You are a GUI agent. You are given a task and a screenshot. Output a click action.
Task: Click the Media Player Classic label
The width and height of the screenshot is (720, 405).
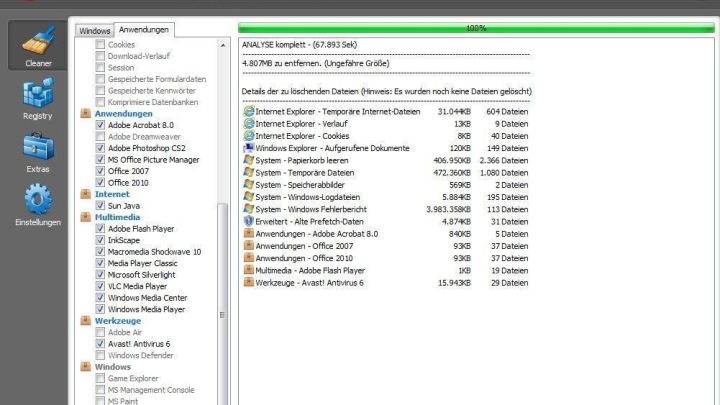point(142,263)
